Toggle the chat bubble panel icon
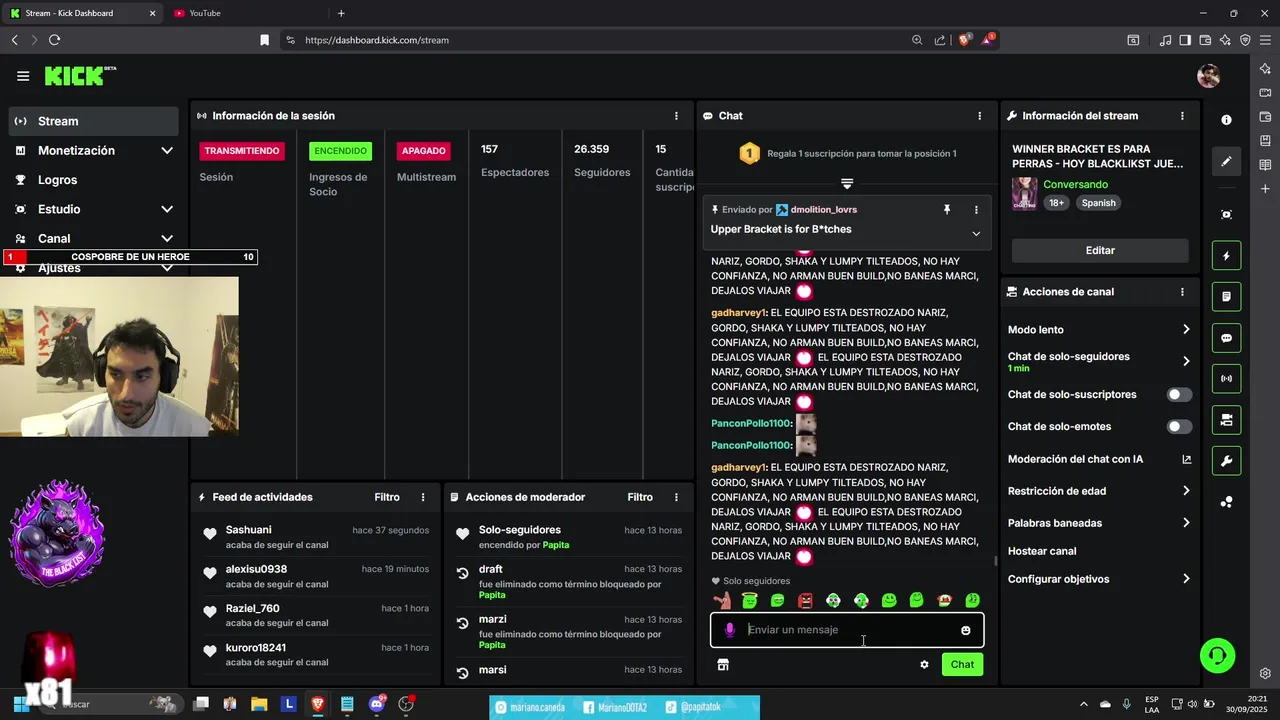 click(x=1227, y=338)
